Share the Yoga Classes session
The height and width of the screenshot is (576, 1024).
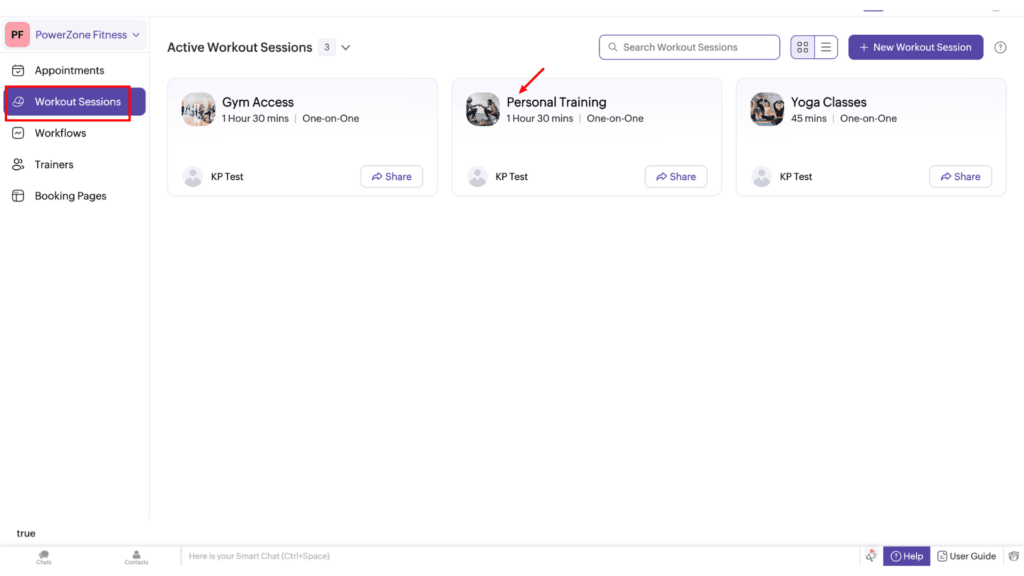tap(960, 176)
